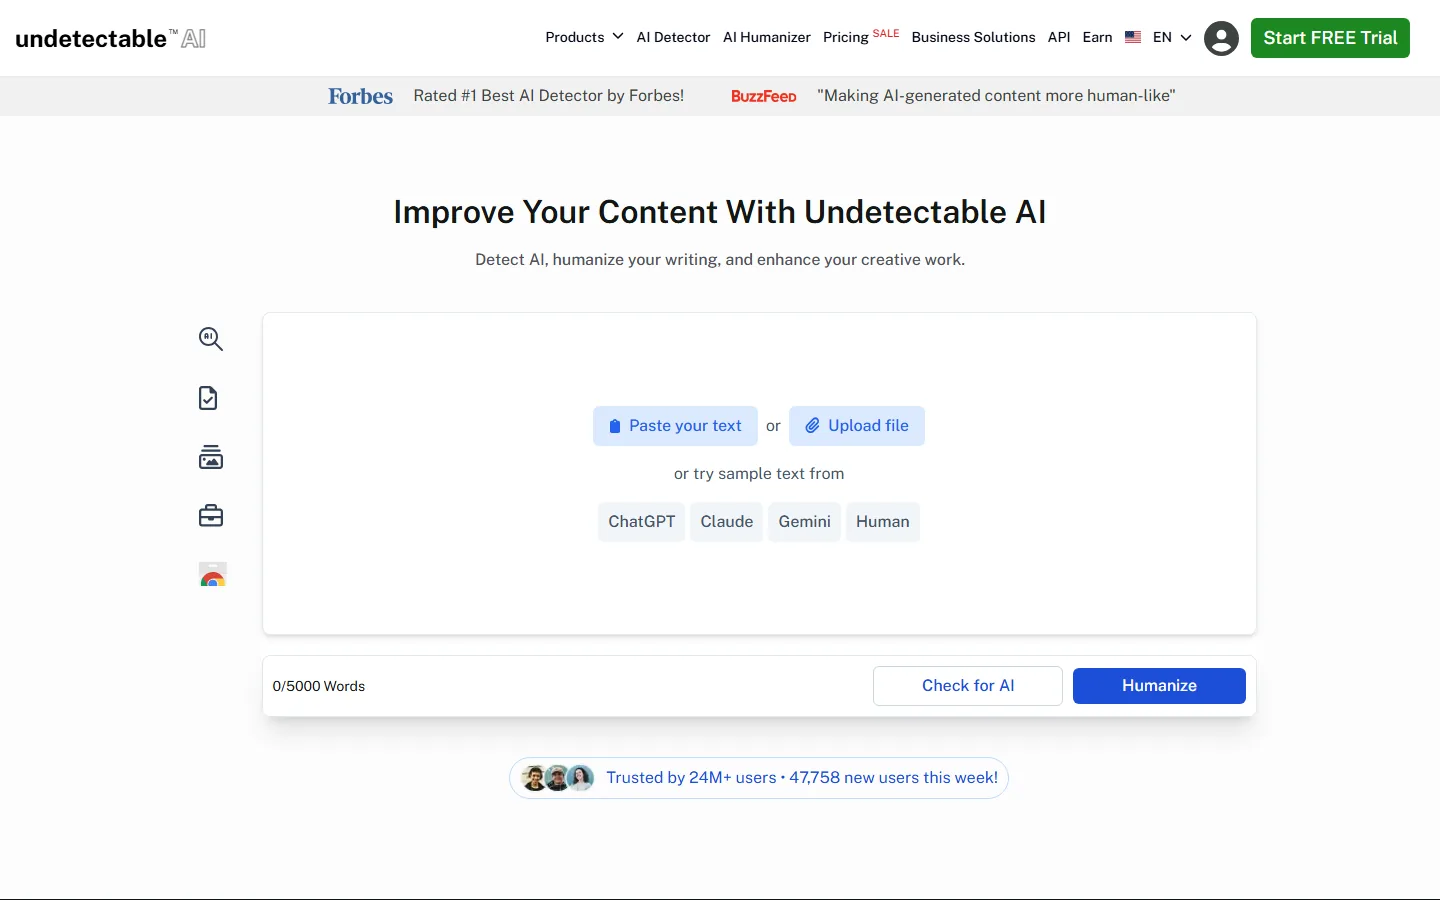
Task: Open the API nav link
Action: pyautogui.click(x=1059, y=37)
